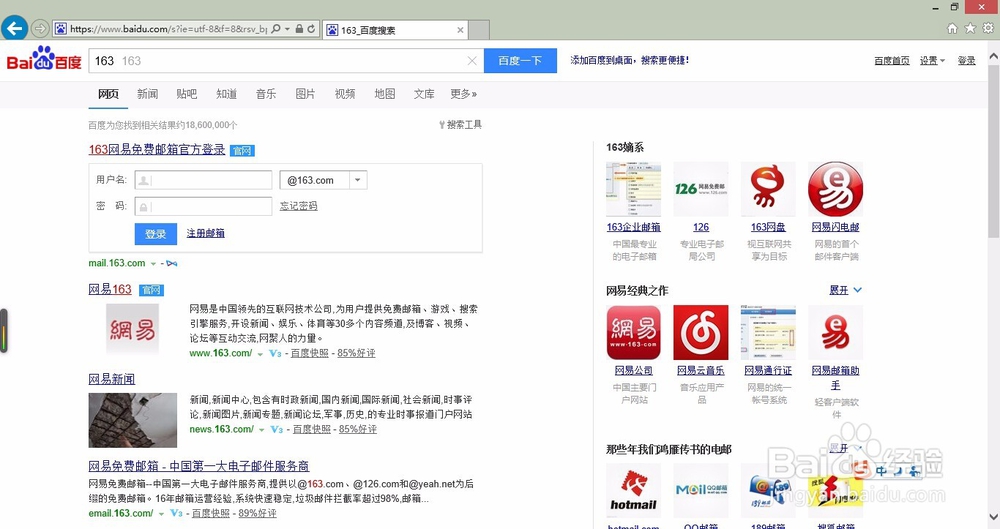The image size is (1000, 529).
Task: Open the 126 mailbox logo icon
Action: coord(701,189)
